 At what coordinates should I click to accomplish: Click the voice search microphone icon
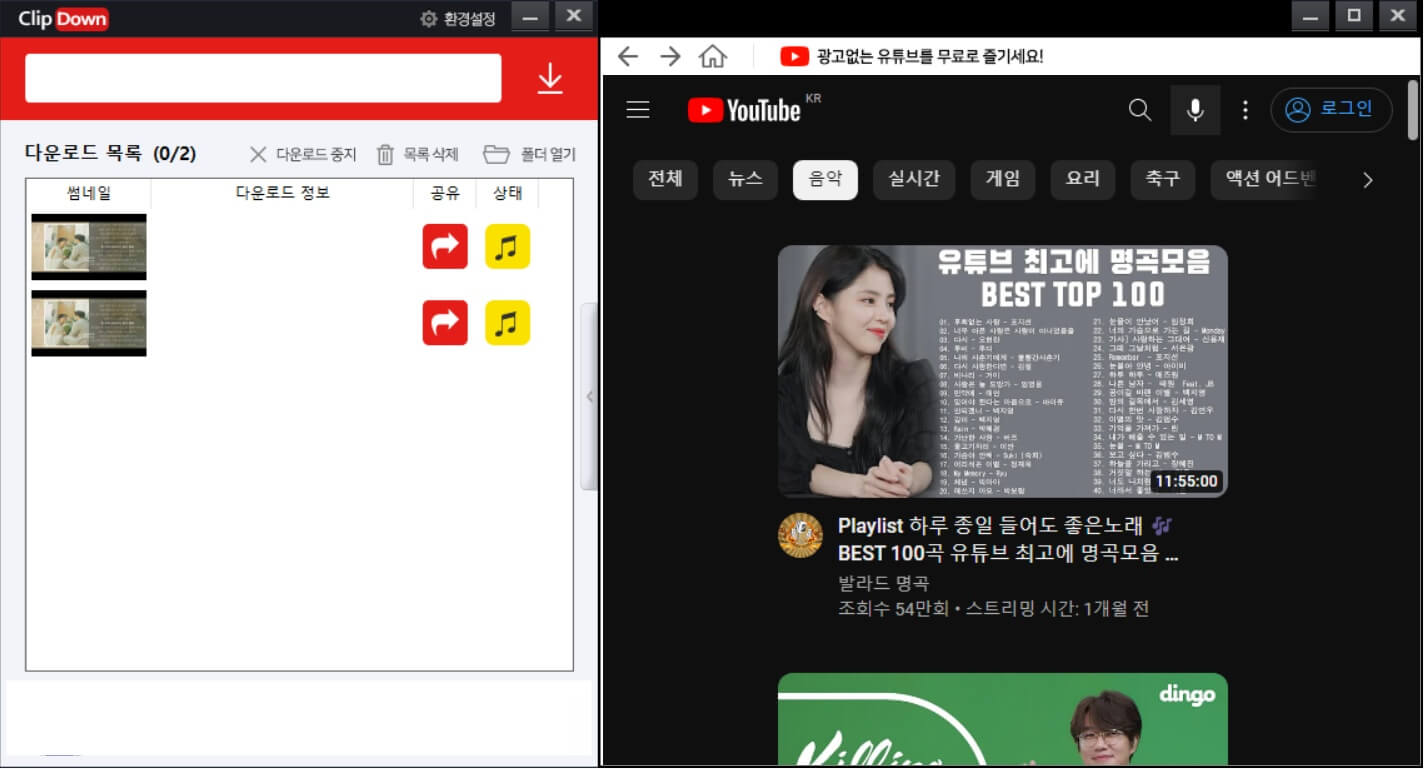[x=1195, y=110]
